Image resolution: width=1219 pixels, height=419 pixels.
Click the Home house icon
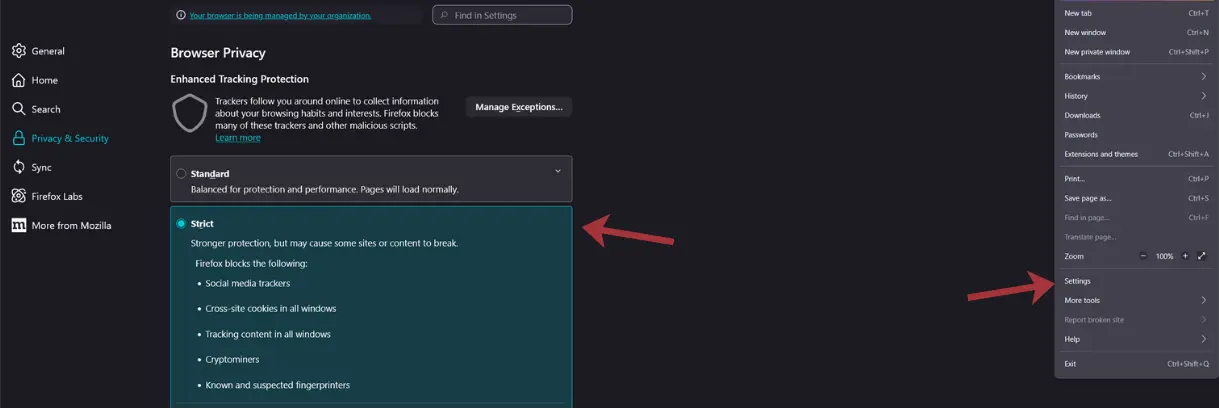19,80
